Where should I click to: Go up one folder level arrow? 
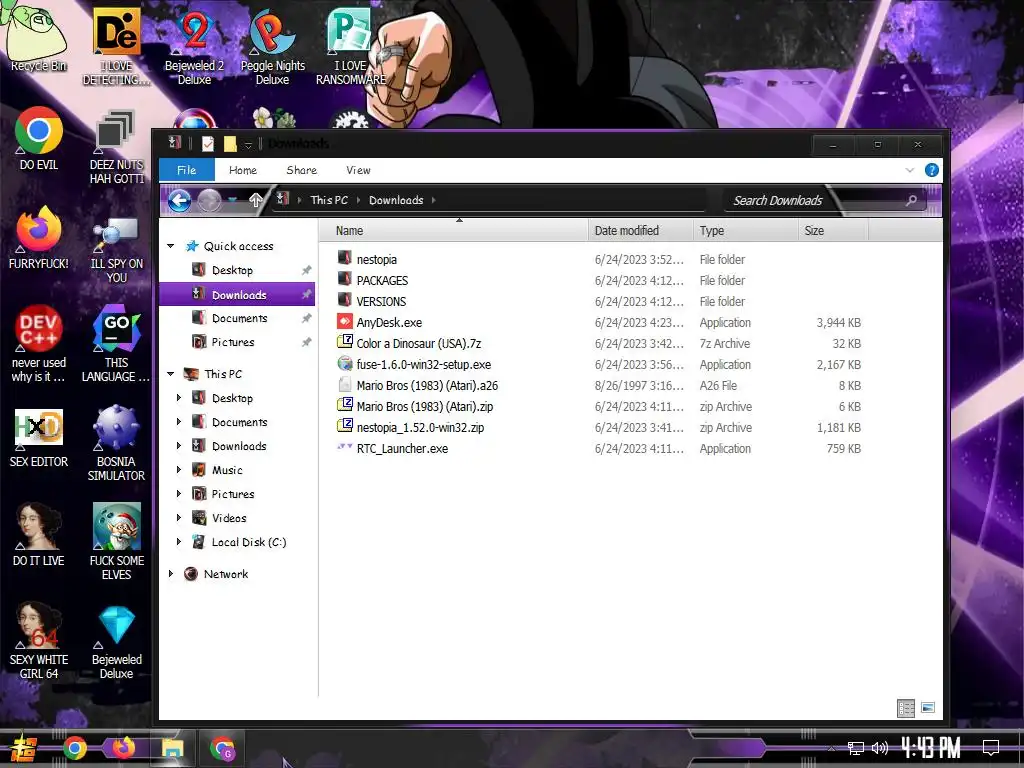click(x=255, y=200)
